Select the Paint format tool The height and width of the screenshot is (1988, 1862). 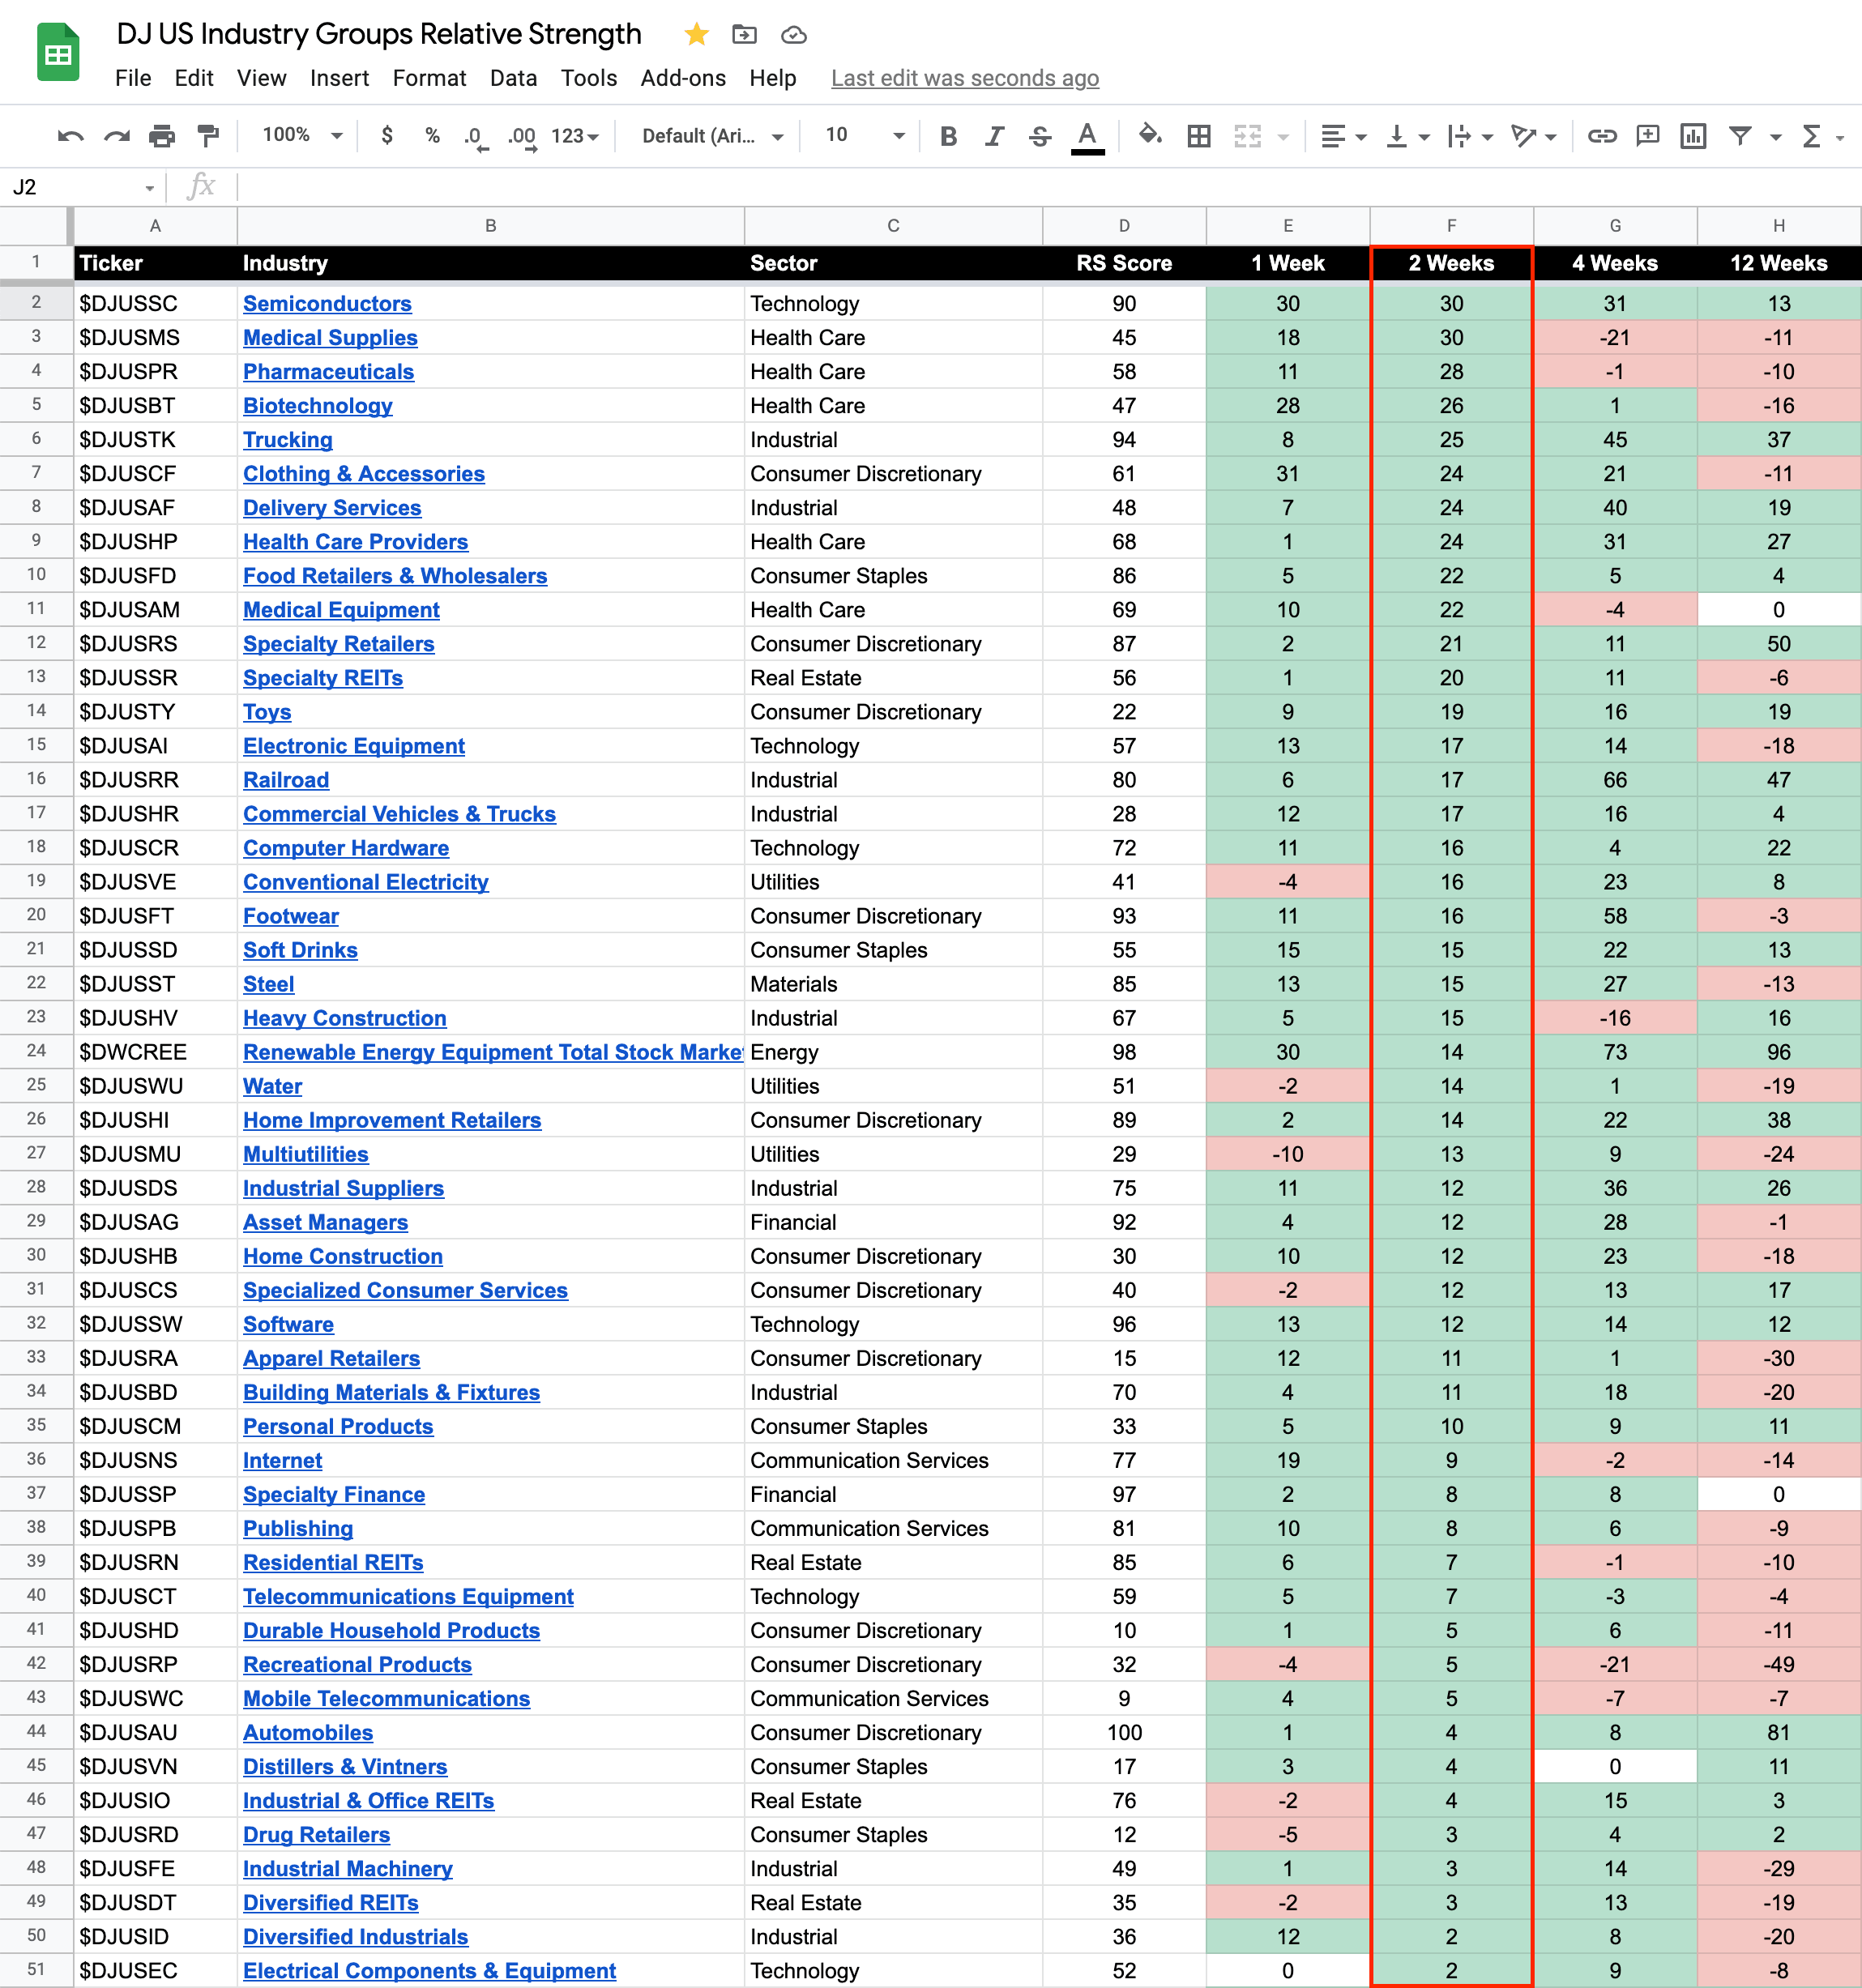(x=208, y=136)
